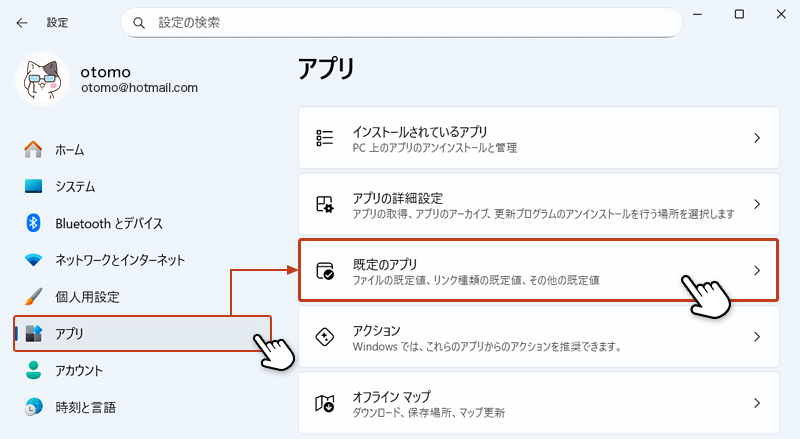Close the 設定 window
This screenshot has width=800, height=439.
pyautogui.click(x=781, y=14)
